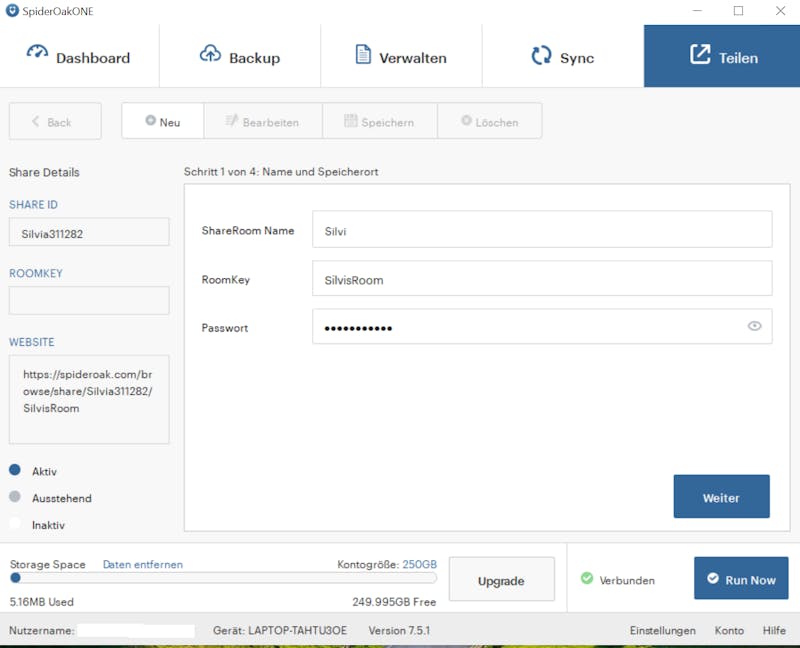The width and height of the screenshot is (800, 648).
Task: Click the Verwalten document icon
Action: pyautogui.click(x=363, y=54)
